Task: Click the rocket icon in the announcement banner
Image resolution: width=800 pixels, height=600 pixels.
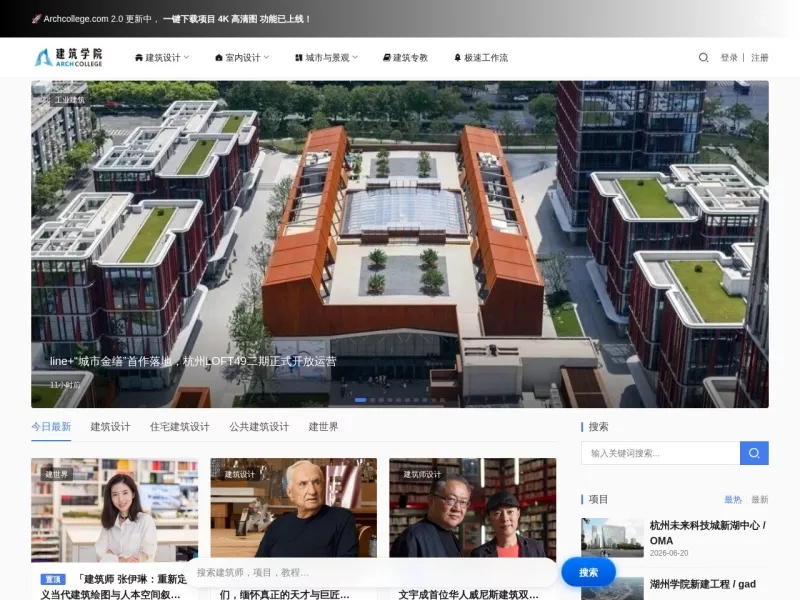Action: point(36,19)
